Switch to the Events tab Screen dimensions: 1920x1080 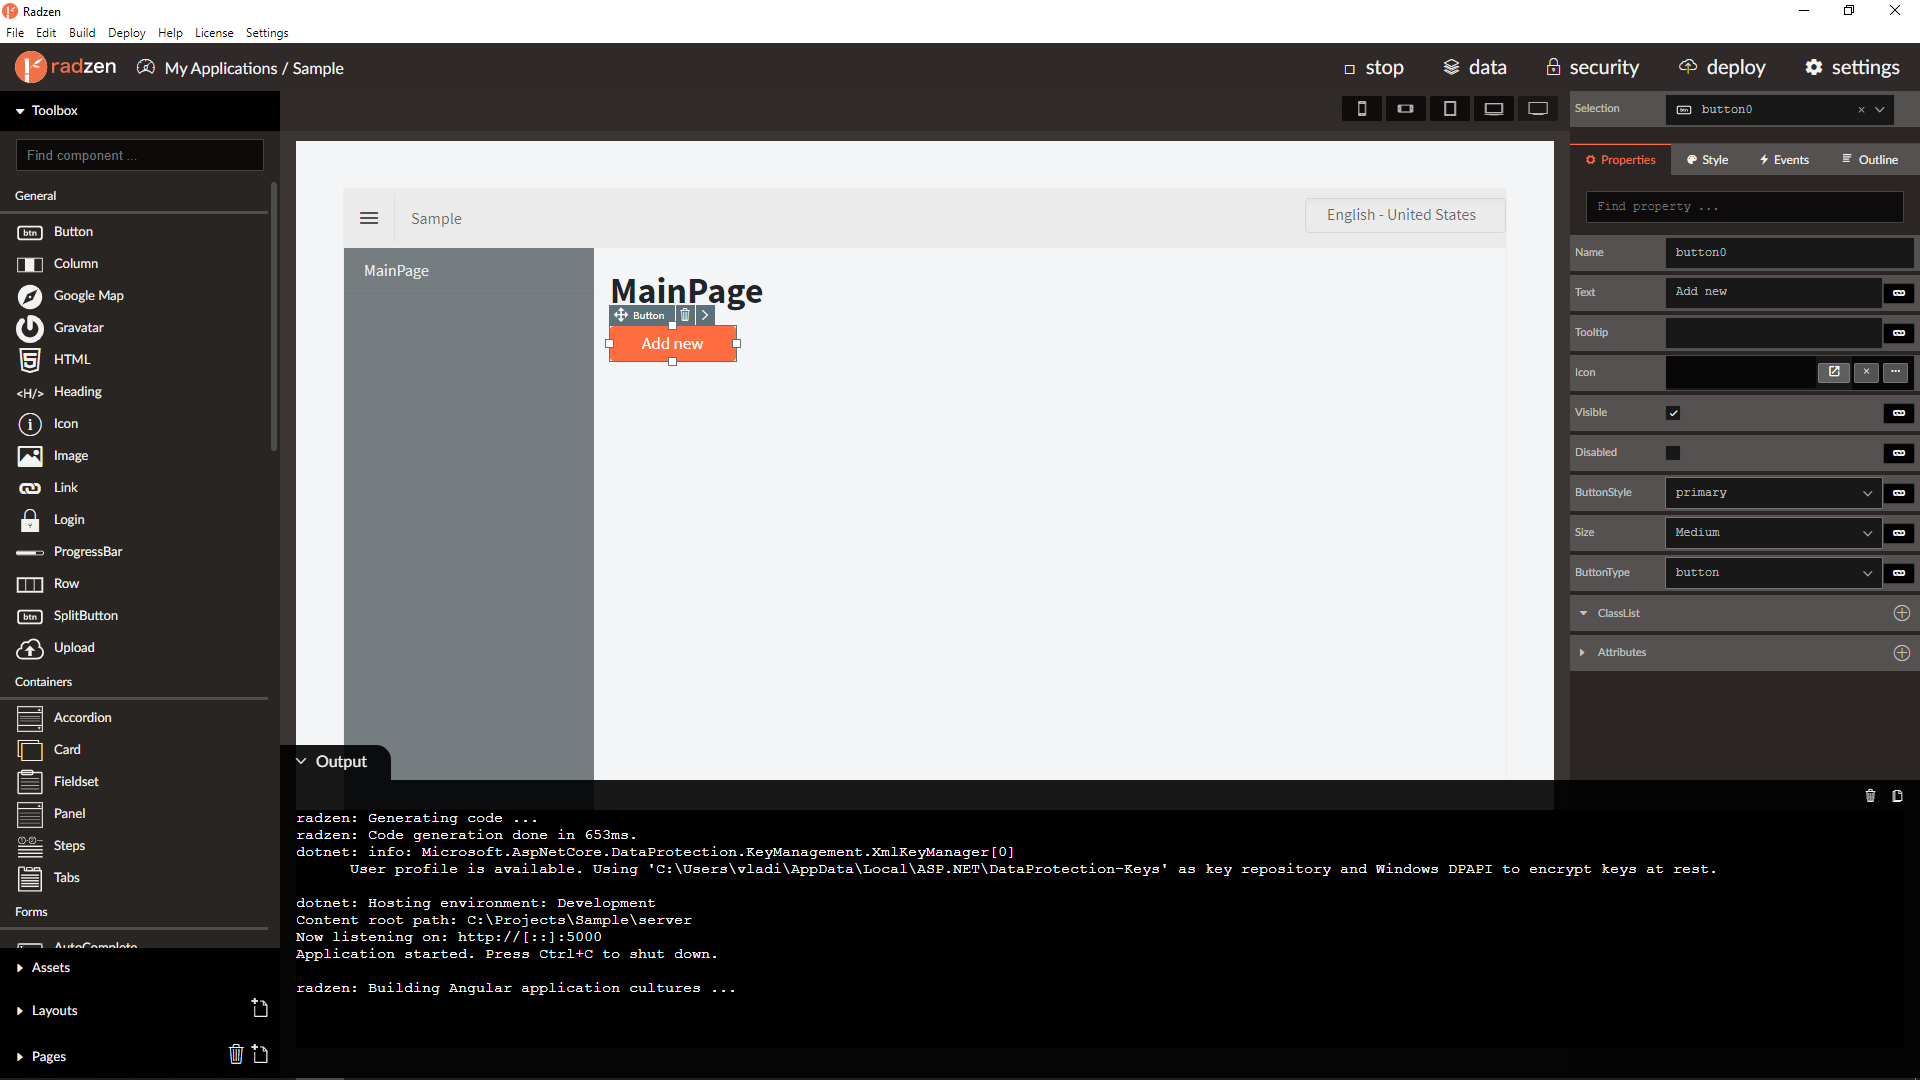(x=1784, y=160)
